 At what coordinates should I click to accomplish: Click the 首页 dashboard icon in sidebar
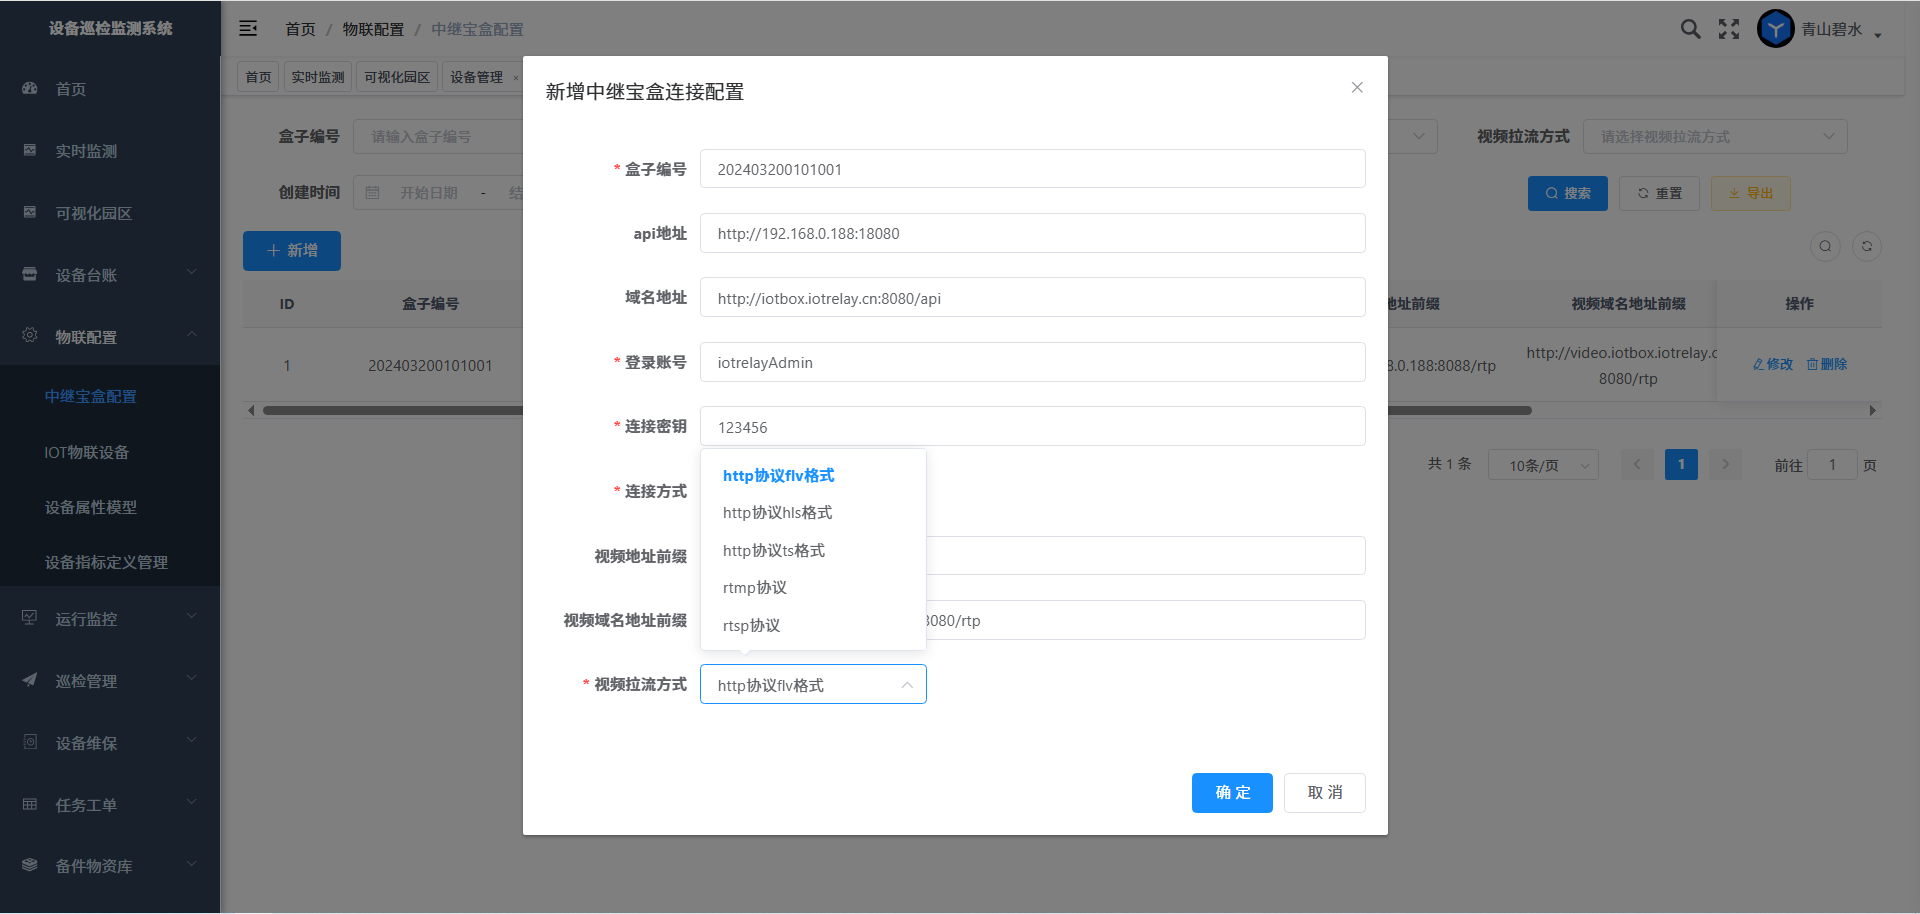(x=30, y=89)
